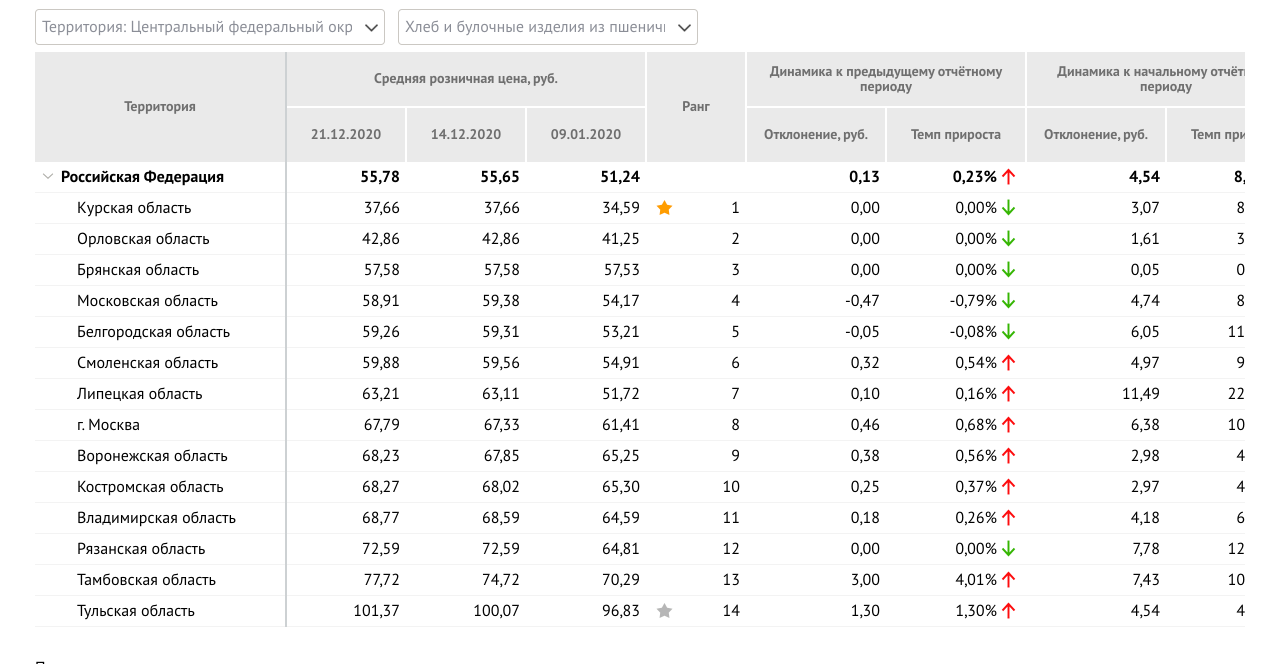Viewport: 1280px width, 664px height.
Task: Select the Воронежская область row
Action: point(640,456)
